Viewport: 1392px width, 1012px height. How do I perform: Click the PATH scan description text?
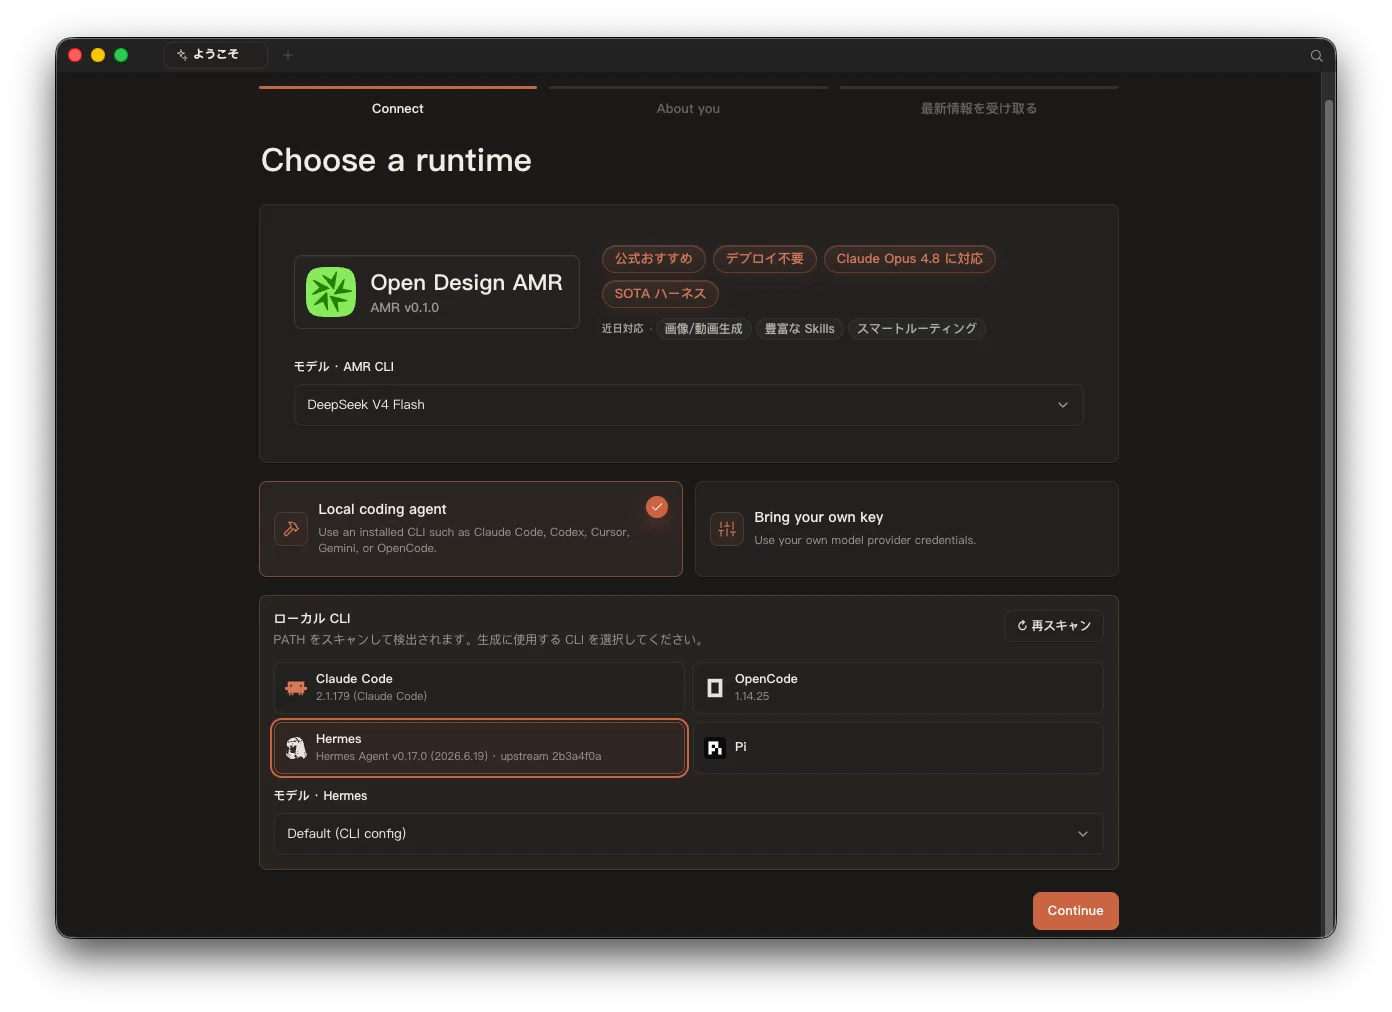491,640
